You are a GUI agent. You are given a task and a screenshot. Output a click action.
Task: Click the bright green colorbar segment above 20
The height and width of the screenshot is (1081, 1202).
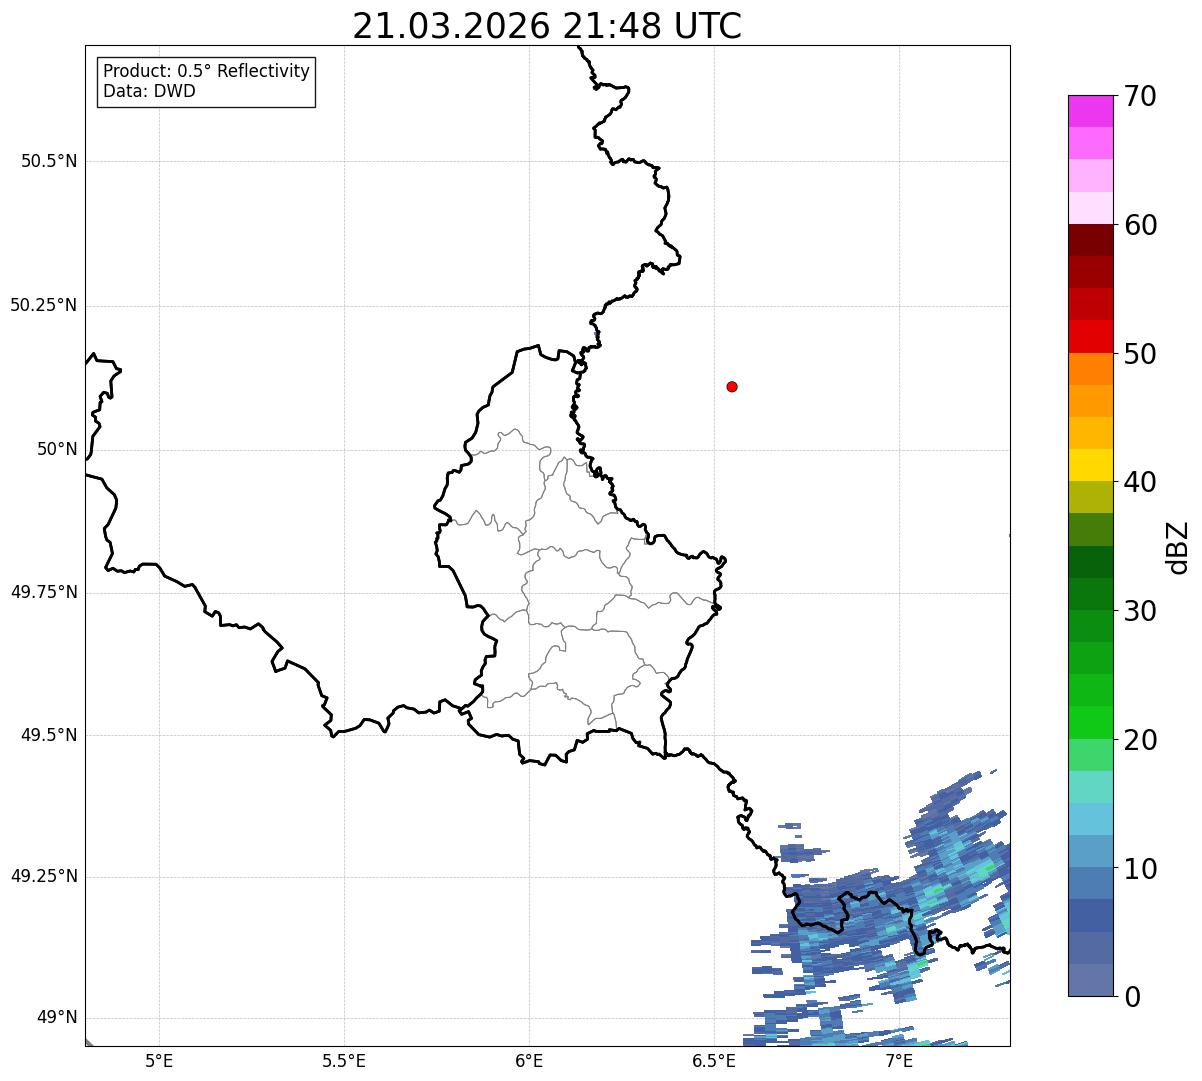1090,723
